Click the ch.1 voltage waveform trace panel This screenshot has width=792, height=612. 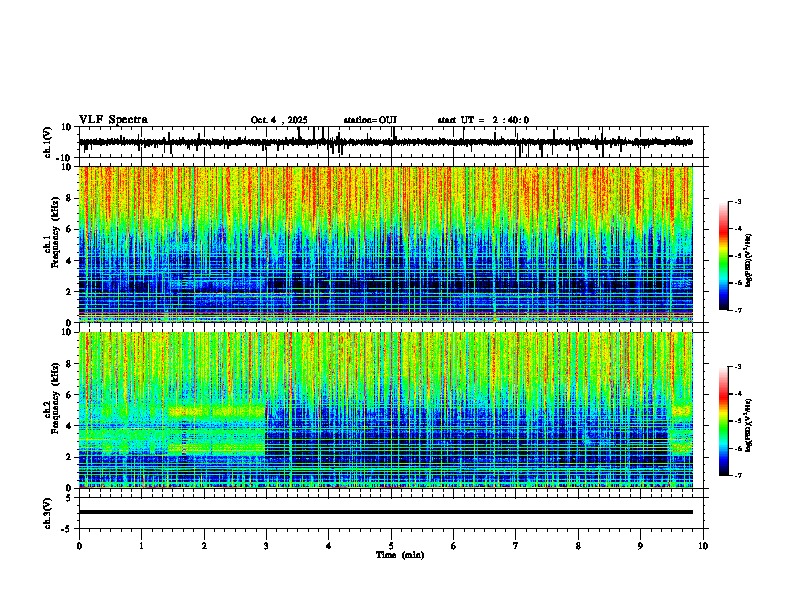point(393,142)
